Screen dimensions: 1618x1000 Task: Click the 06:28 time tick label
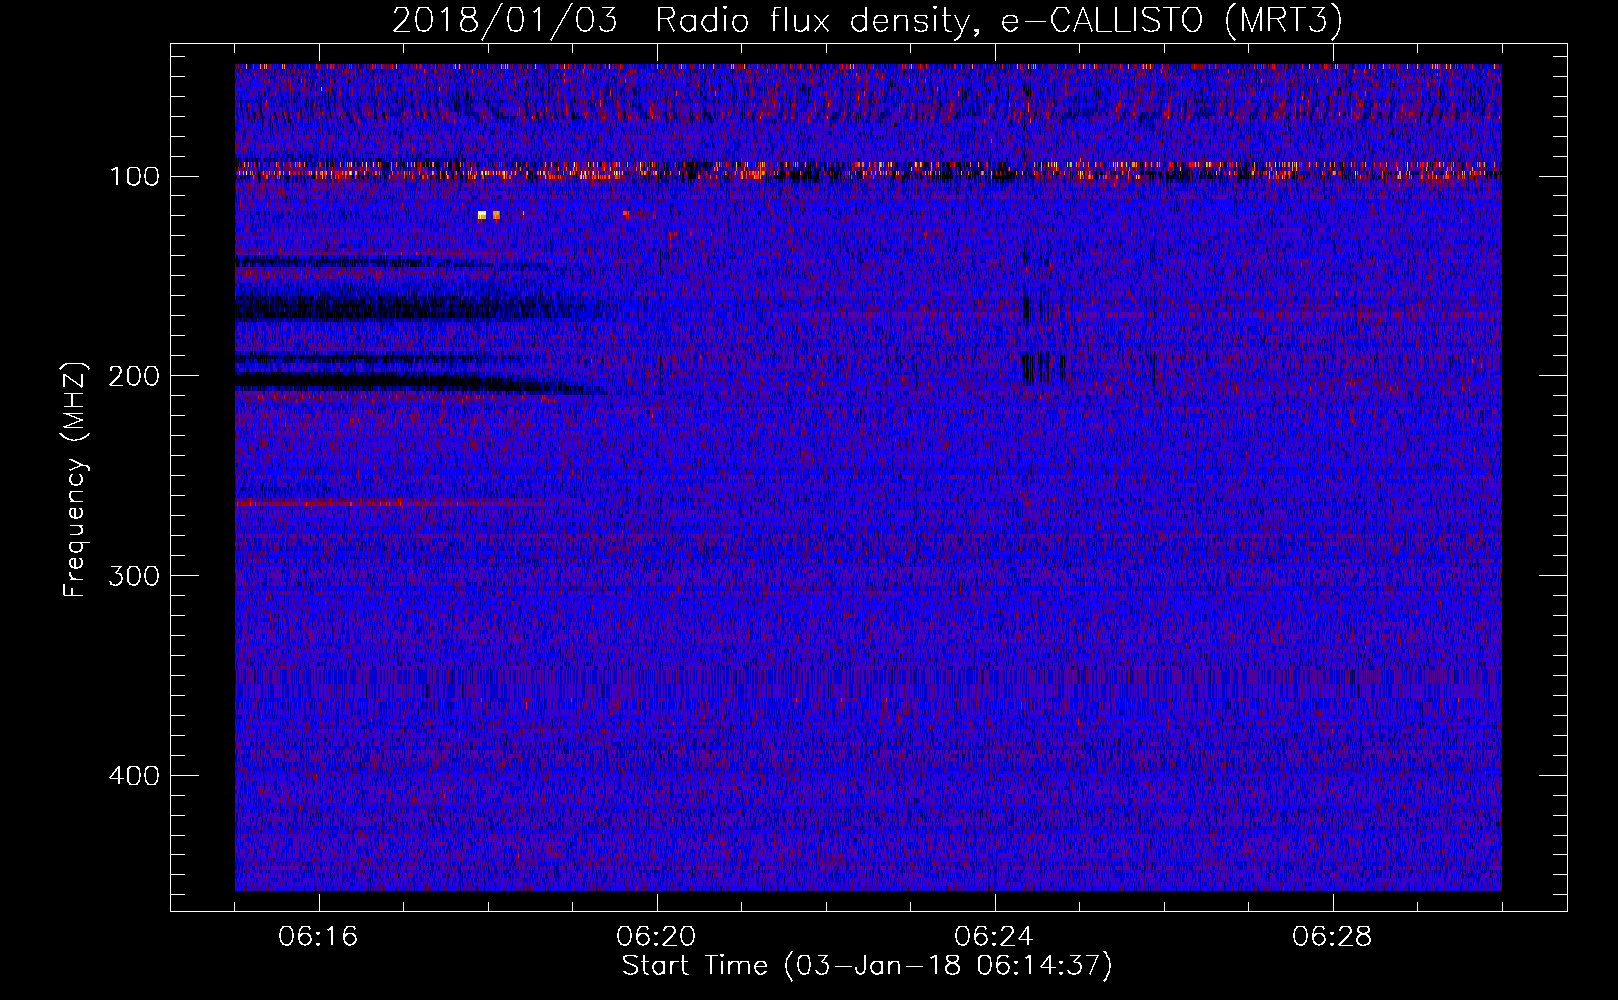1332,937
